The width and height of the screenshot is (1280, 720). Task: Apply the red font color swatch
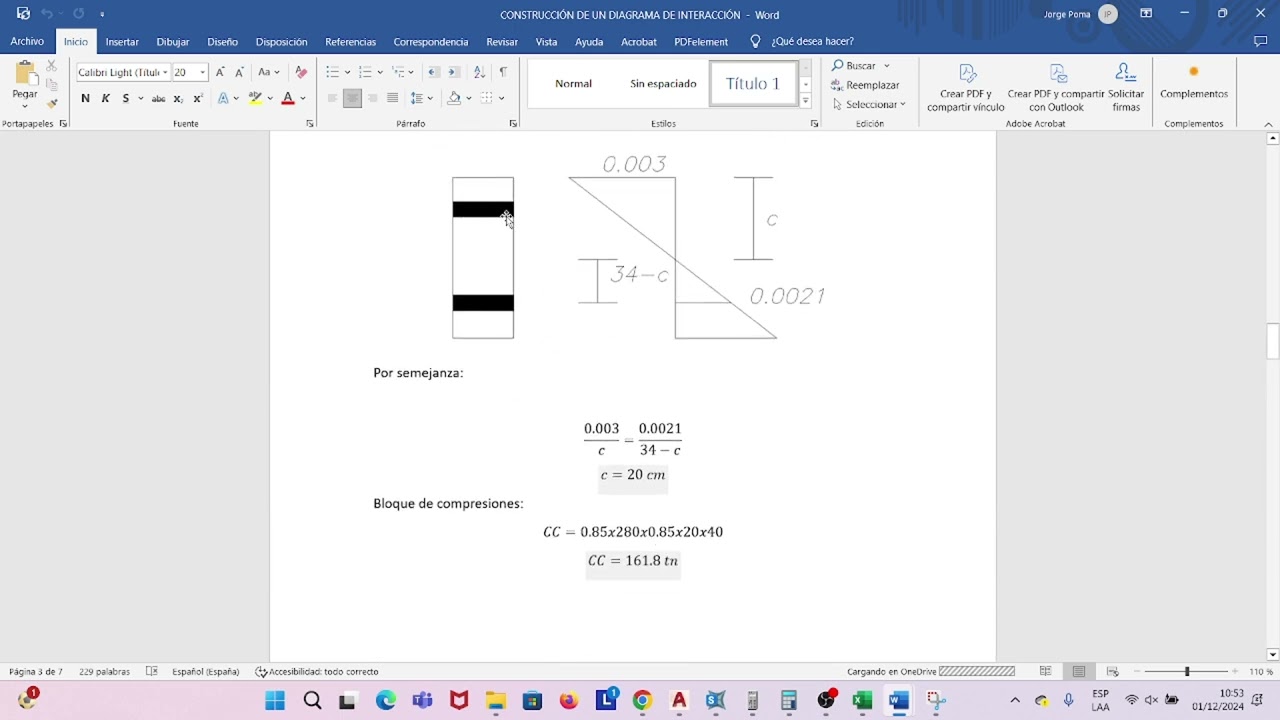pyautogui.click(x=288, y=98)
